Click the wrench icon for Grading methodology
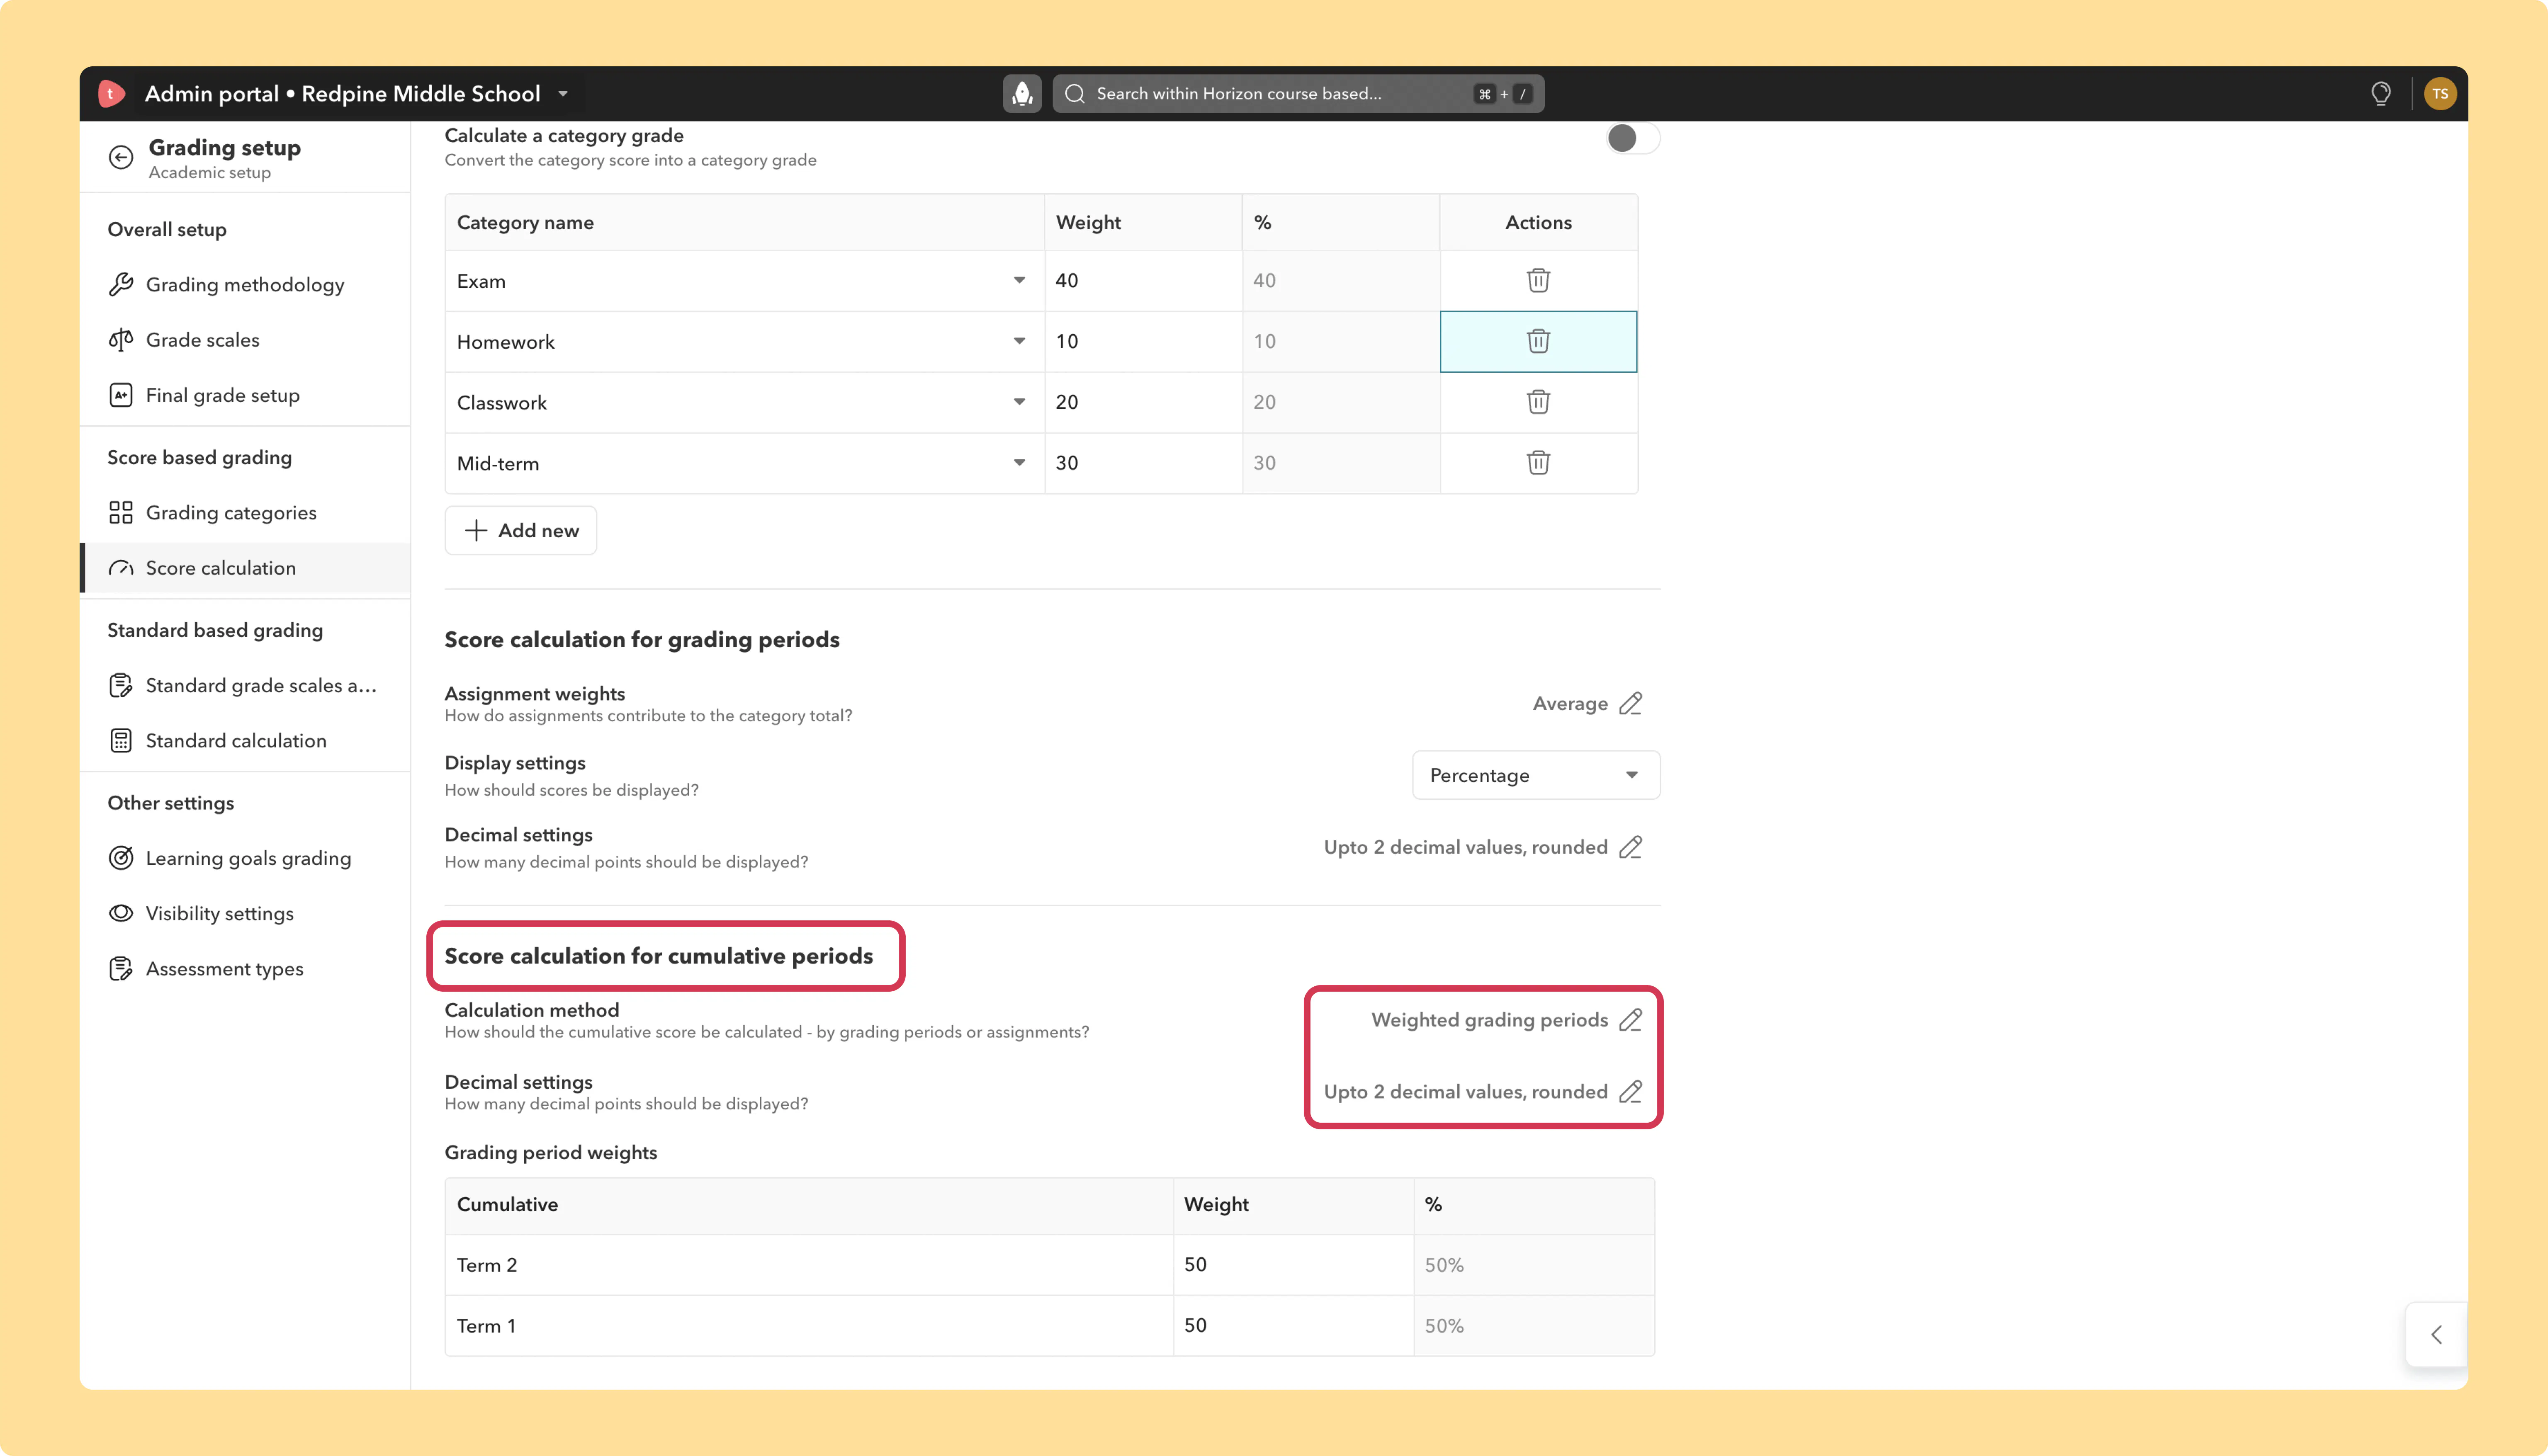2548x1456 pixels. (x=121, y=285)
